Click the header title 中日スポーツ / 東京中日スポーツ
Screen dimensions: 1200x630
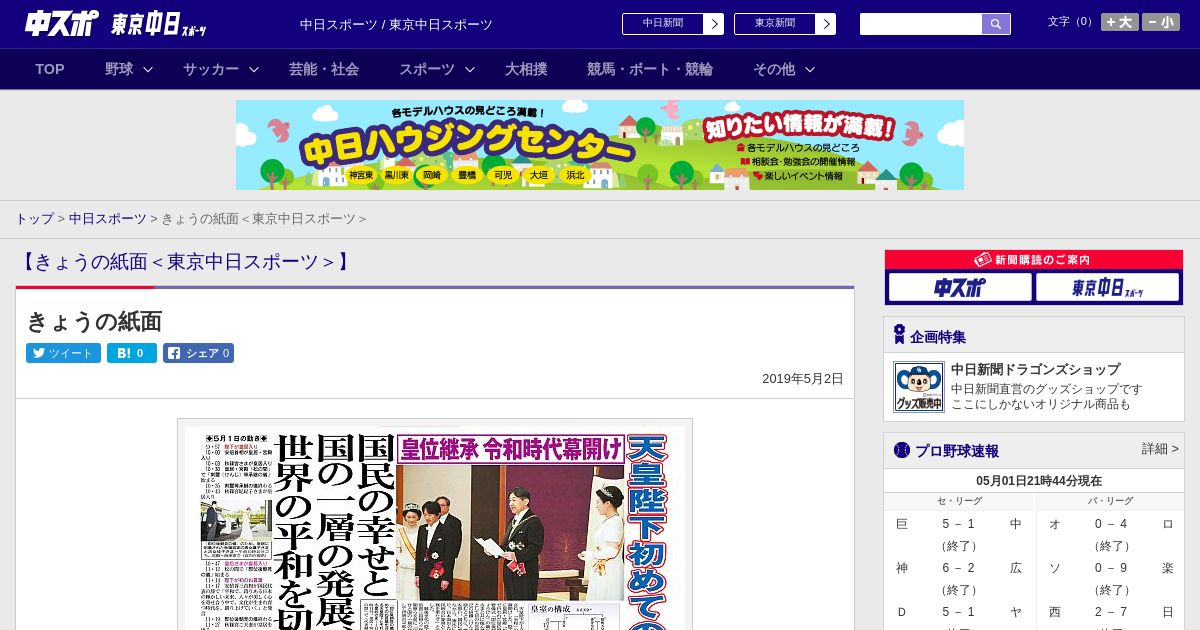click(x=396, y=24)
